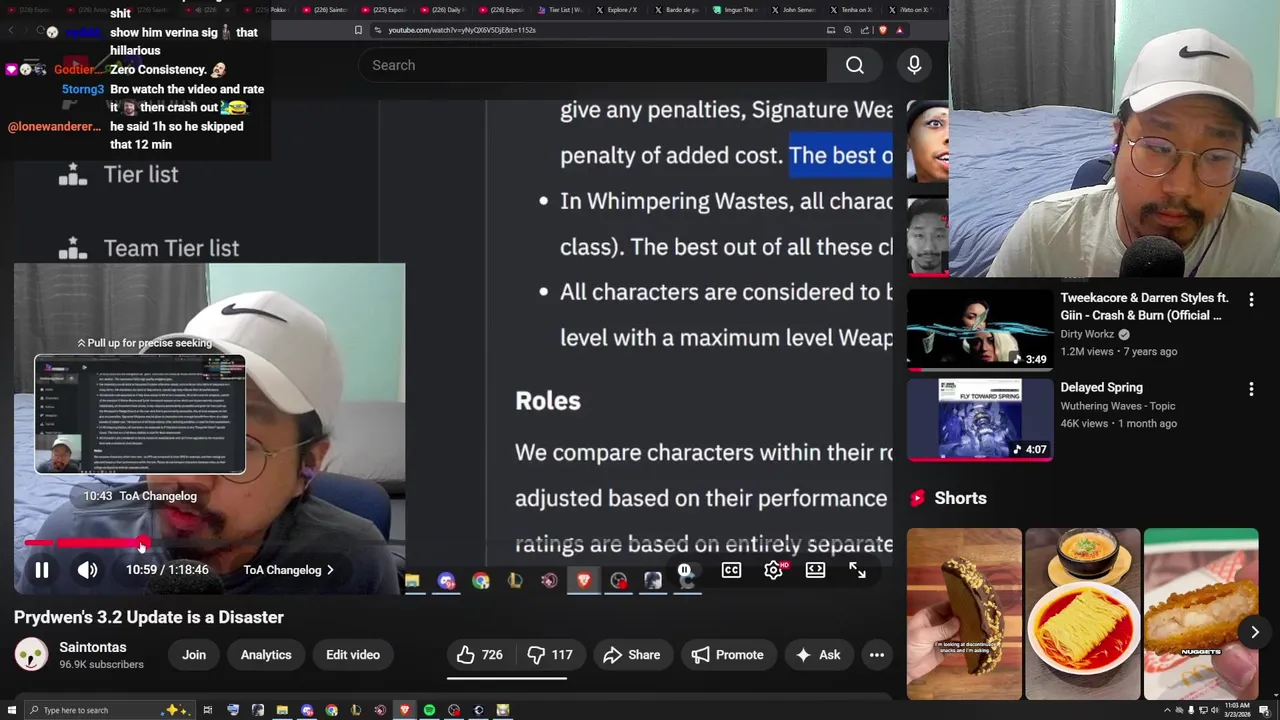Open Spotify from the Windows taskbar
This screenshot has height=720, width=1280.
[429, 710]
